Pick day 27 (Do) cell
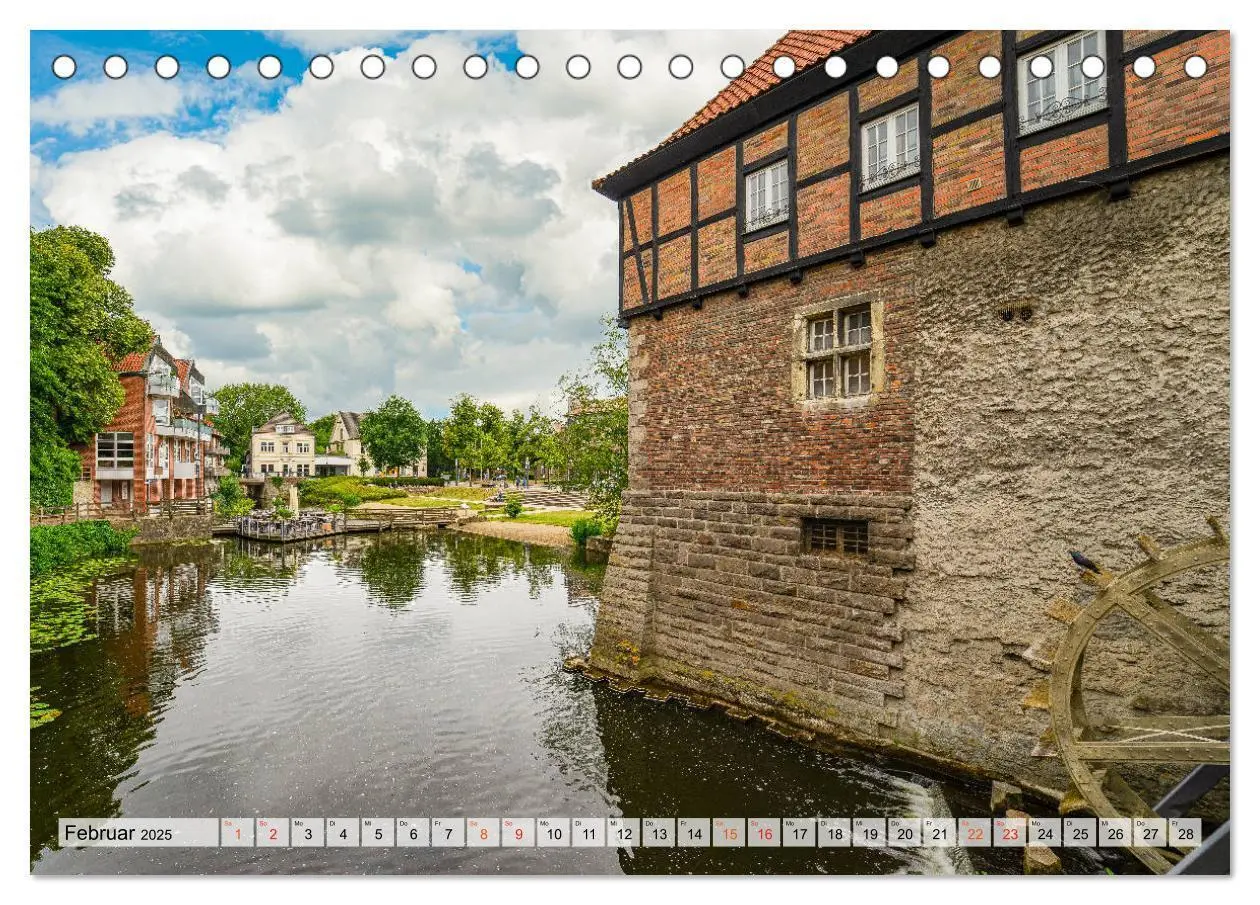 tap(1149, 832)
